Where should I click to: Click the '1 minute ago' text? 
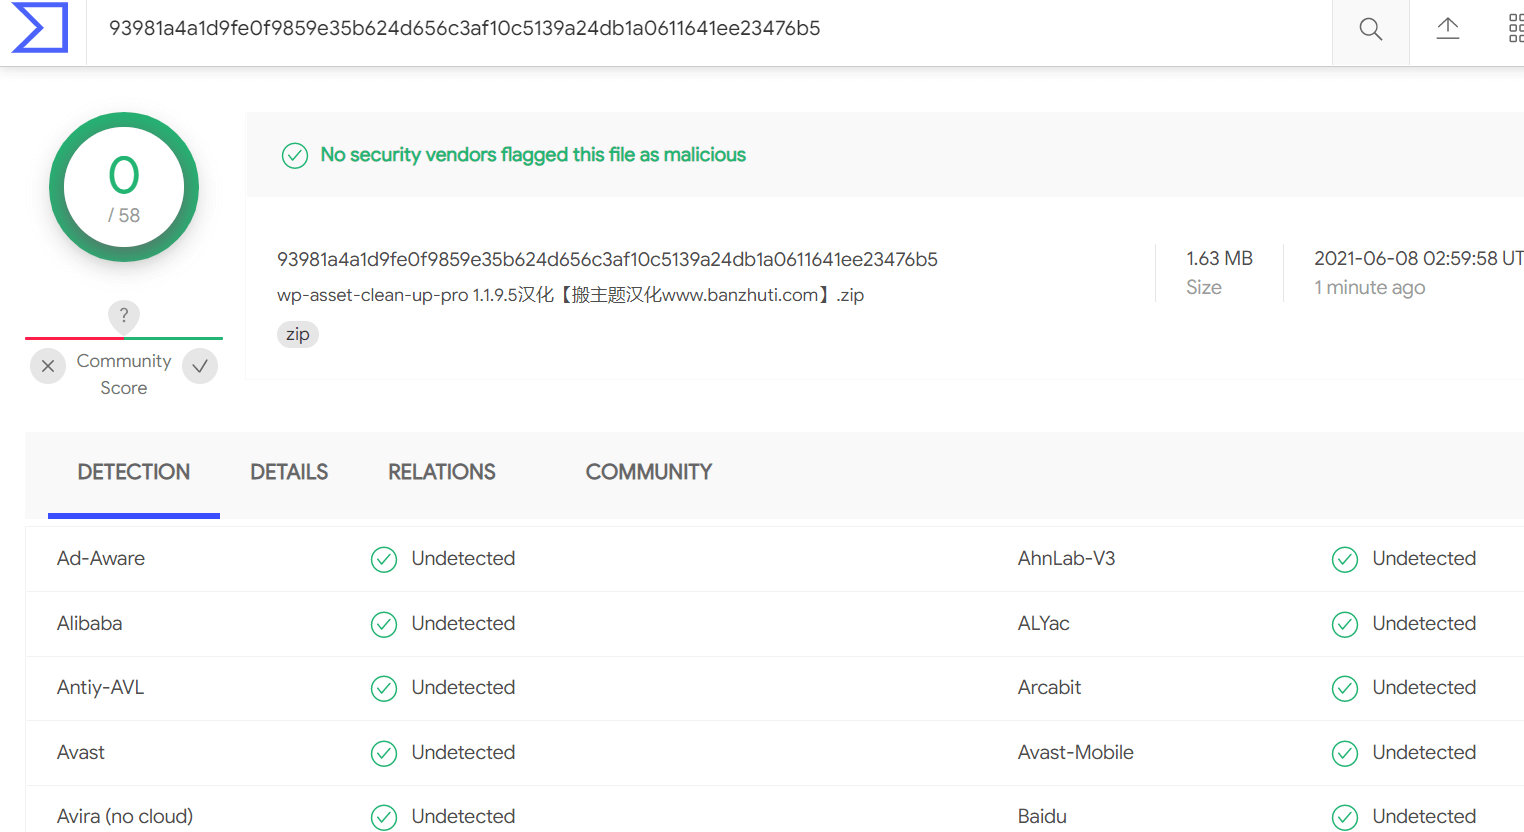pos(1369,287)
